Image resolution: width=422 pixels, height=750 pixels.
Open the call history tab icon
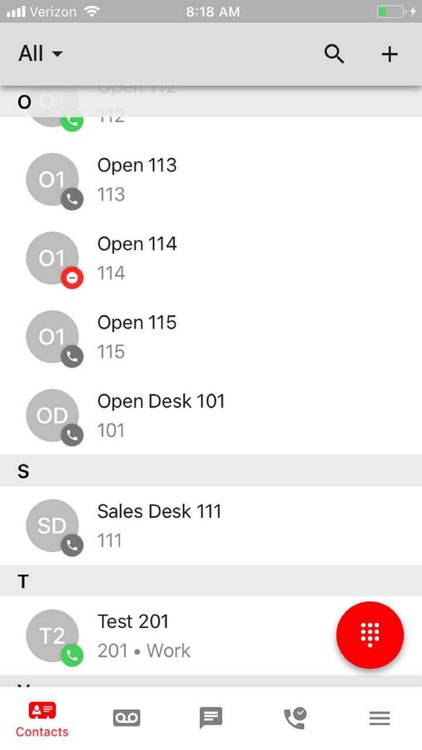(295, 717)
